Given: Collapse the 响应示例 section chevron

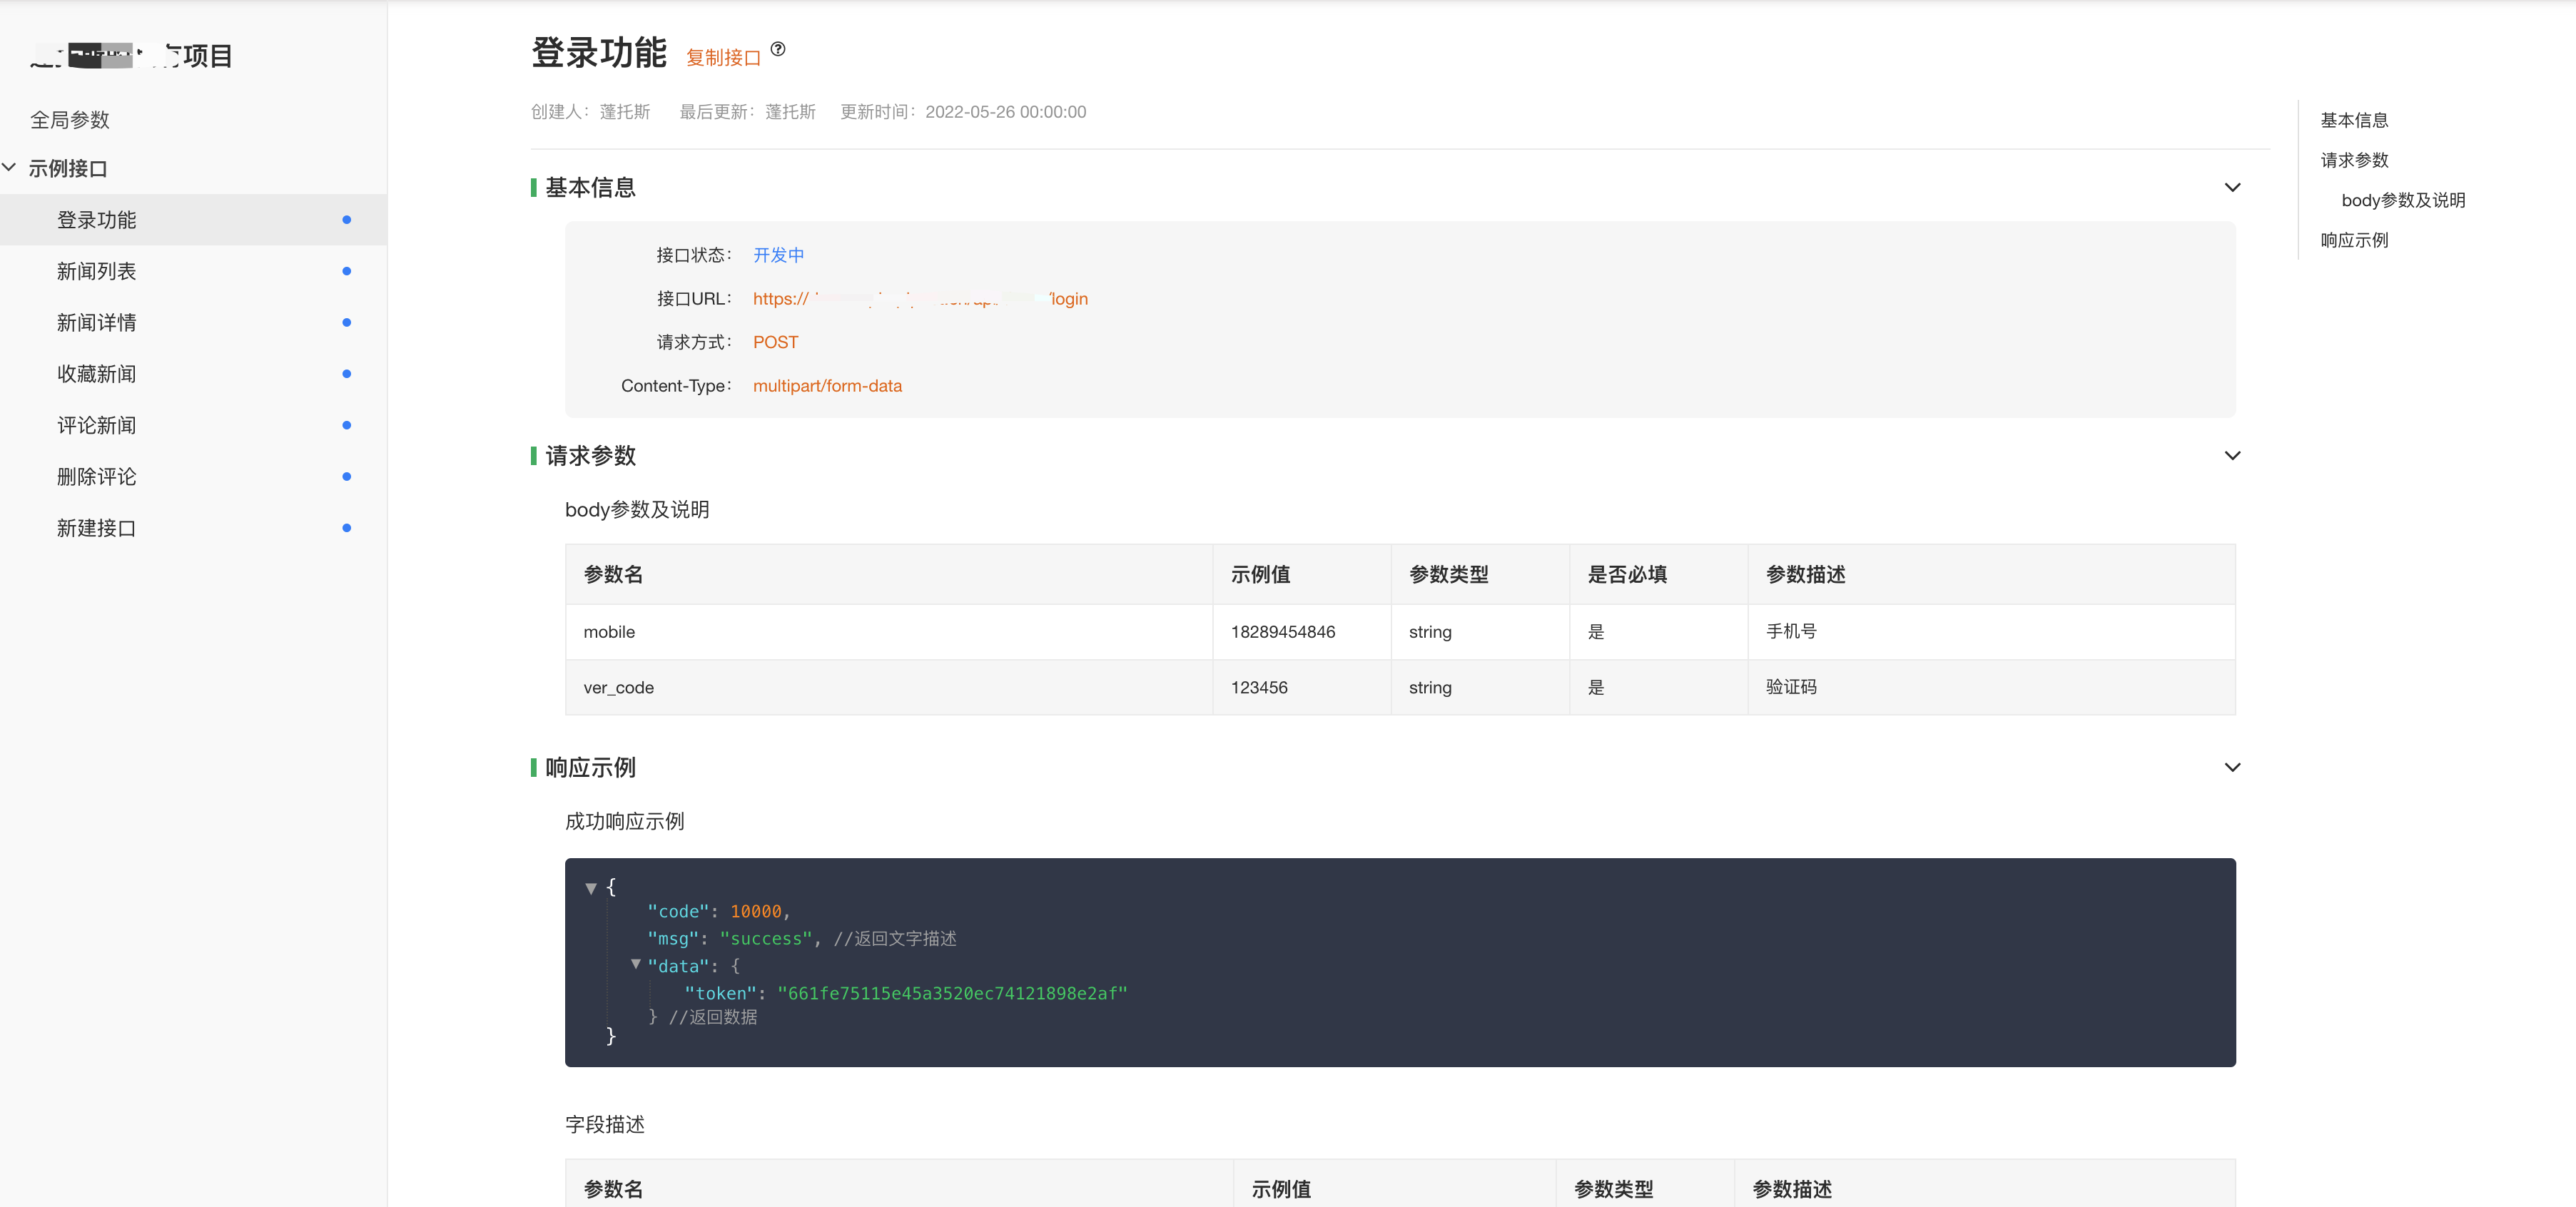Looking at the screenshot, I should (x=2232, y=768).
